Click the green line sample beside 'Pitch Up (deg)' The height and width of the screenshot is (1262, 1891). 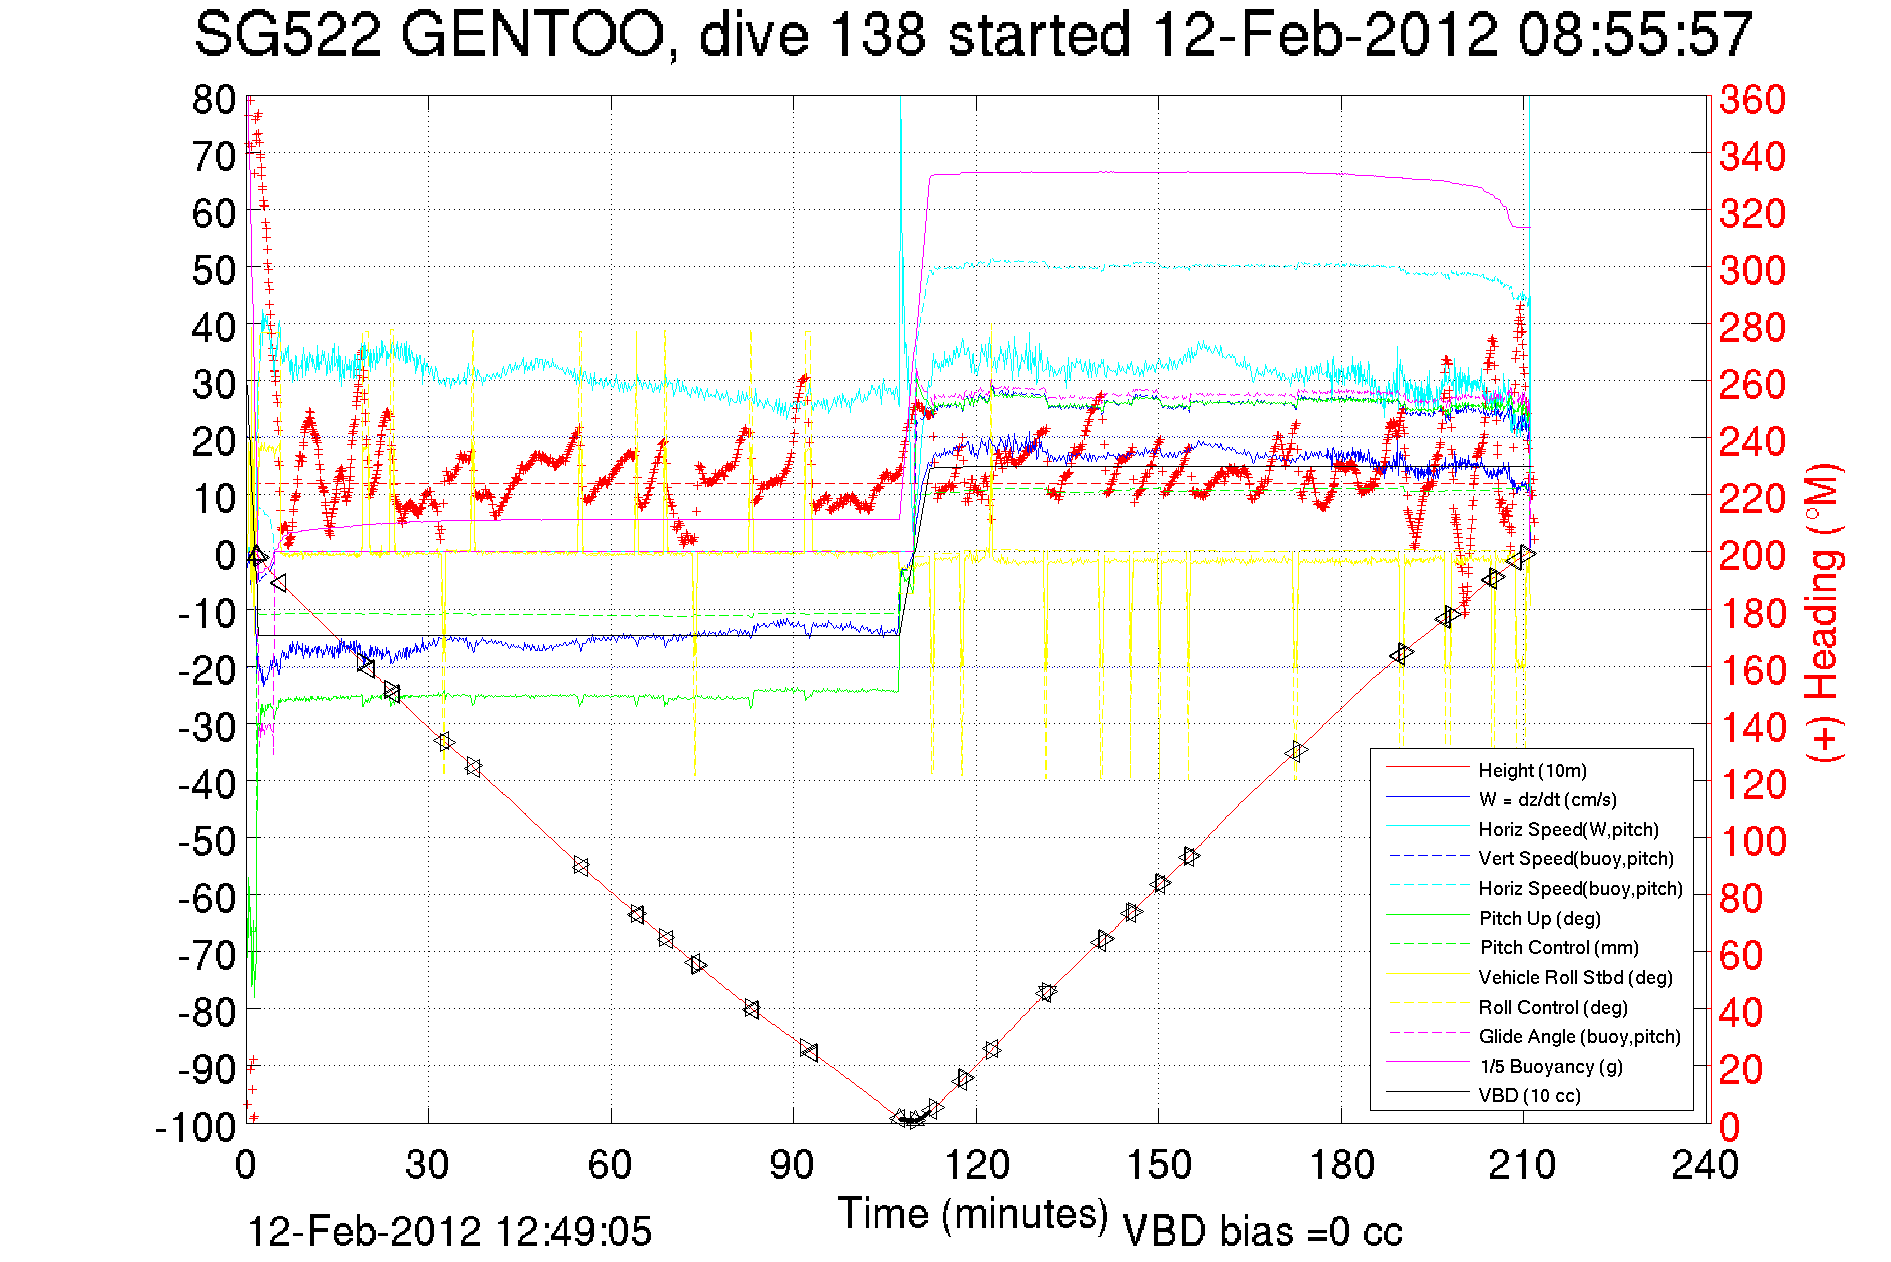[x=1426, y=915]
